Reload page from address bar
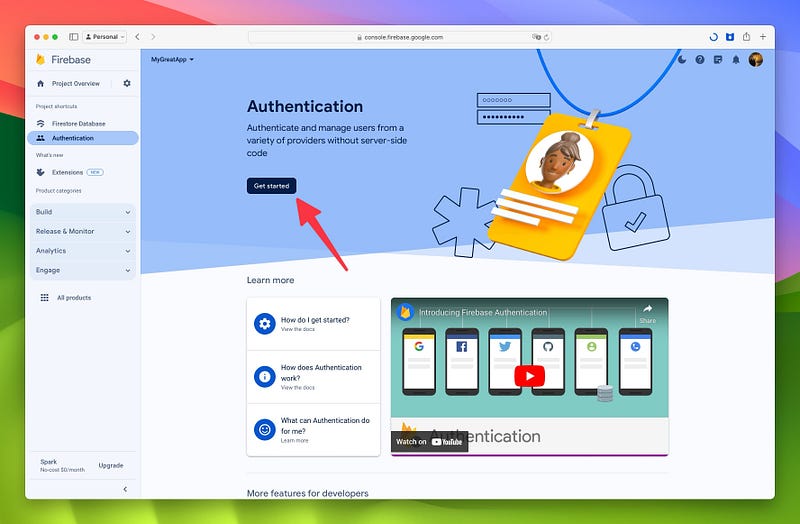Screen dimensions: 800x524 point(546,37)
